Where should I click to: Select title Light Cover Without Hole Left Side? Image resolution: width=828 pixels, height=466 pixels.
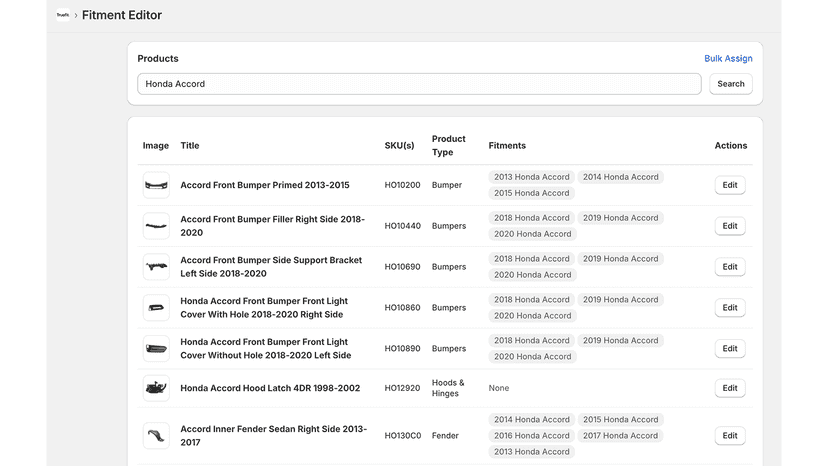tap(266, 349)
